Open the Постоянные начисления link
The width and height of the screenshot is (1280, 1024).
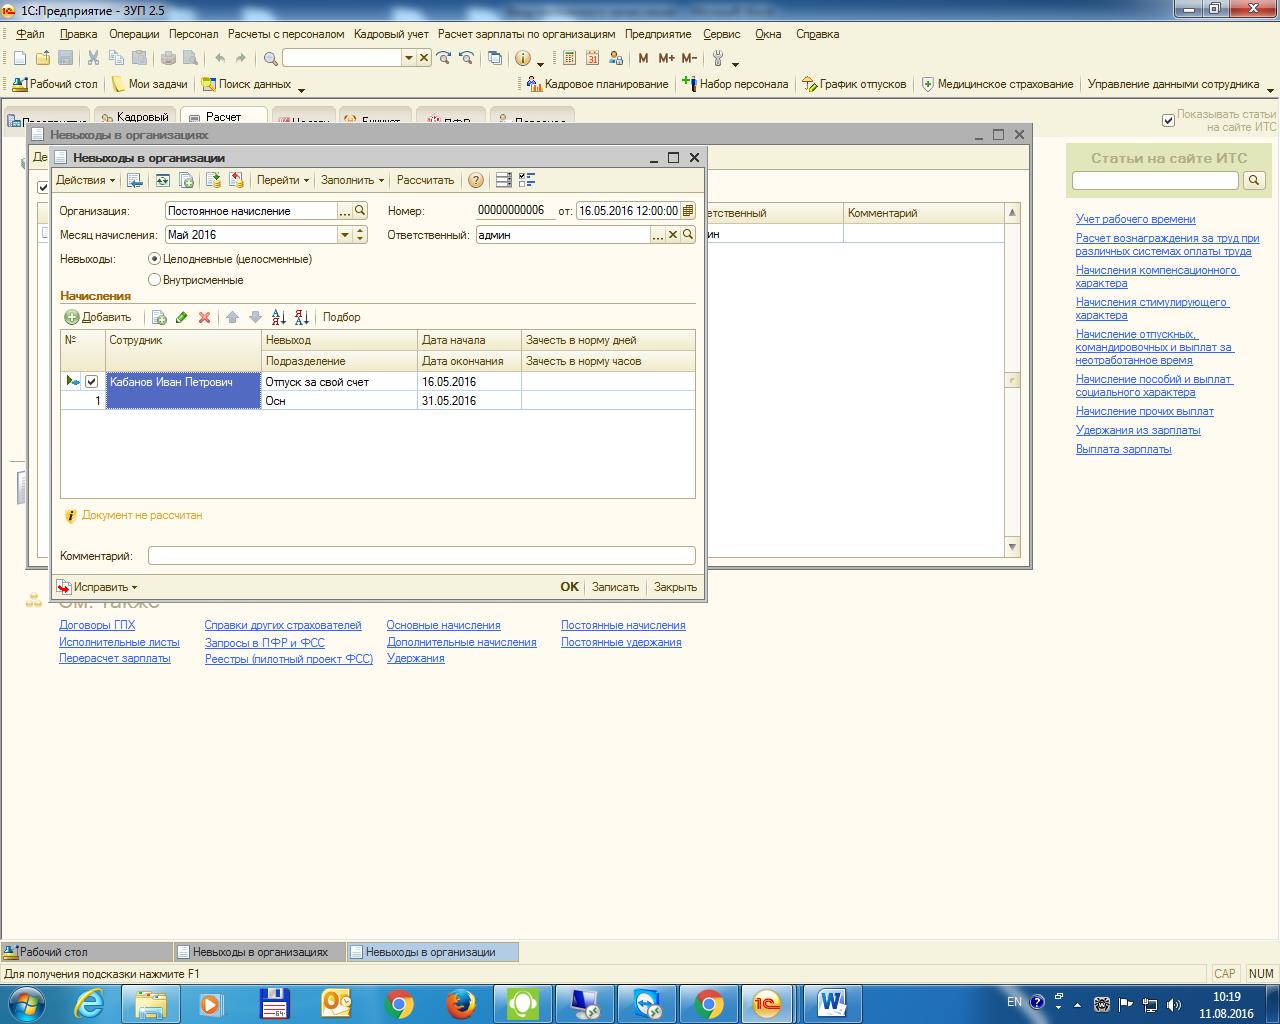tap(623, 625)
